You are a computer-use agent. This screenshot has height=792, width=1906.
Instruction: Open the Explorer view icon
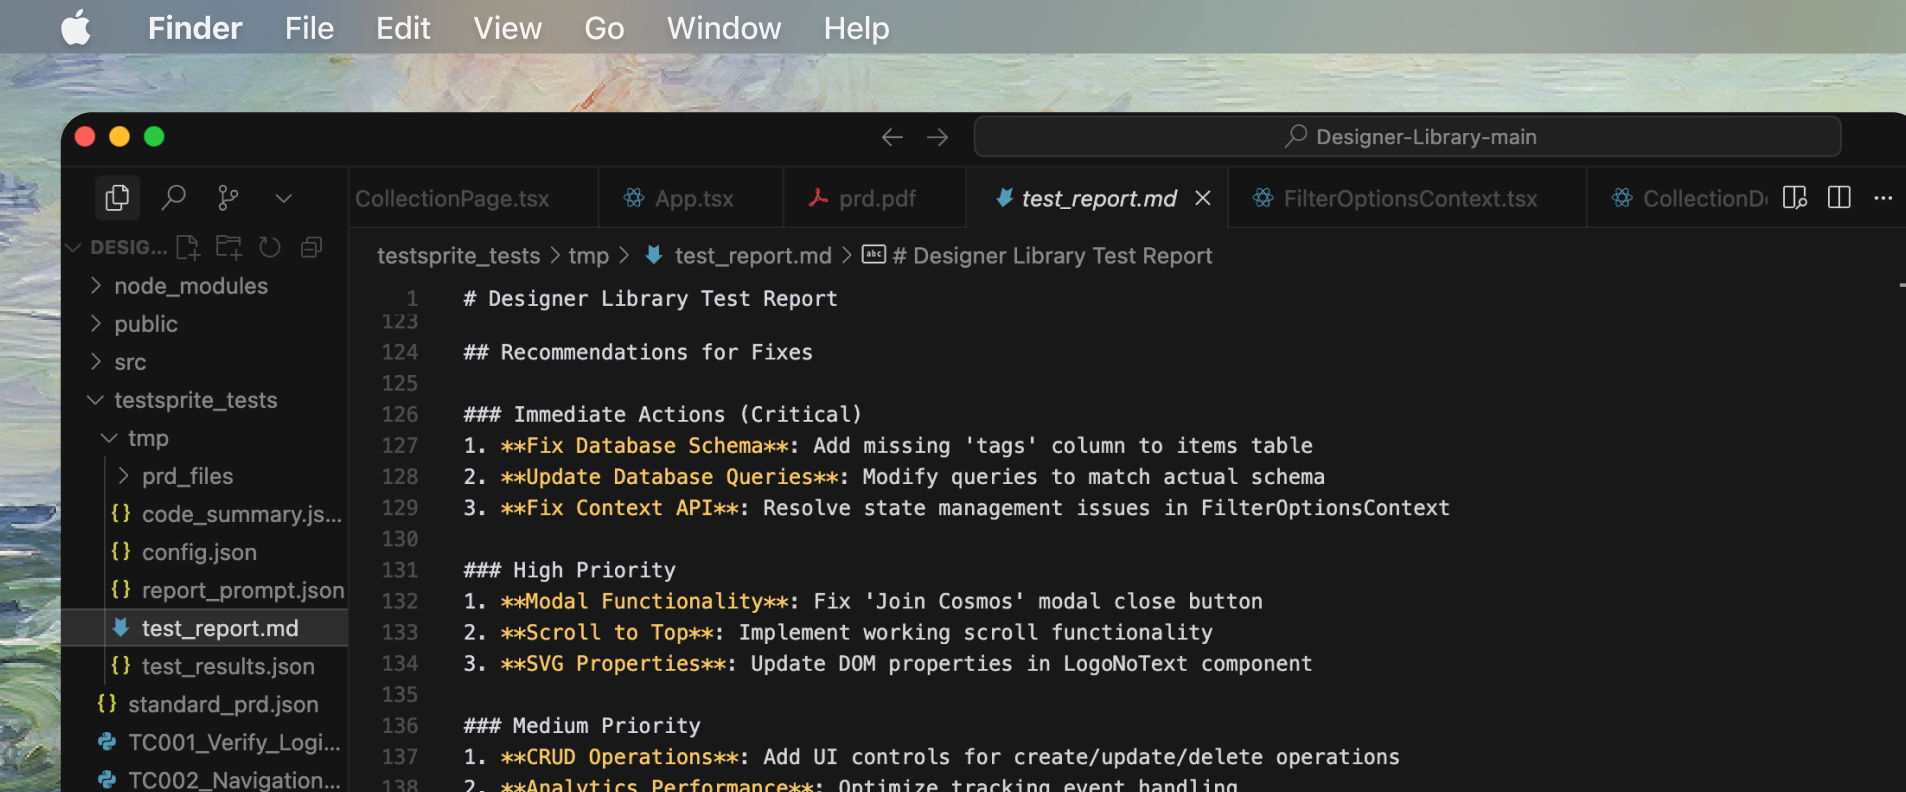(x=117, y=198)
